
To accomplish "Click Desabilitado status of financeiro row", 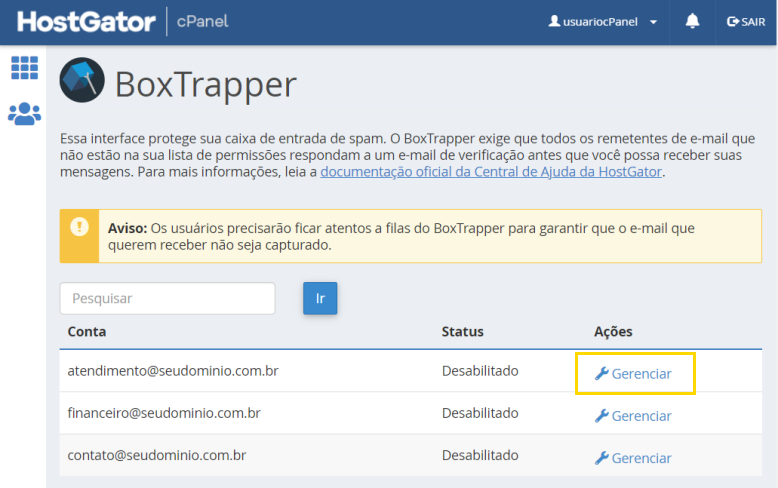I will coord(480,413).
